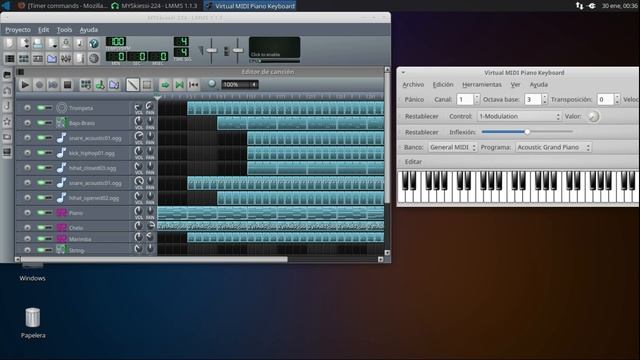Open the Edit menu in LMMS

click(44, 30)
